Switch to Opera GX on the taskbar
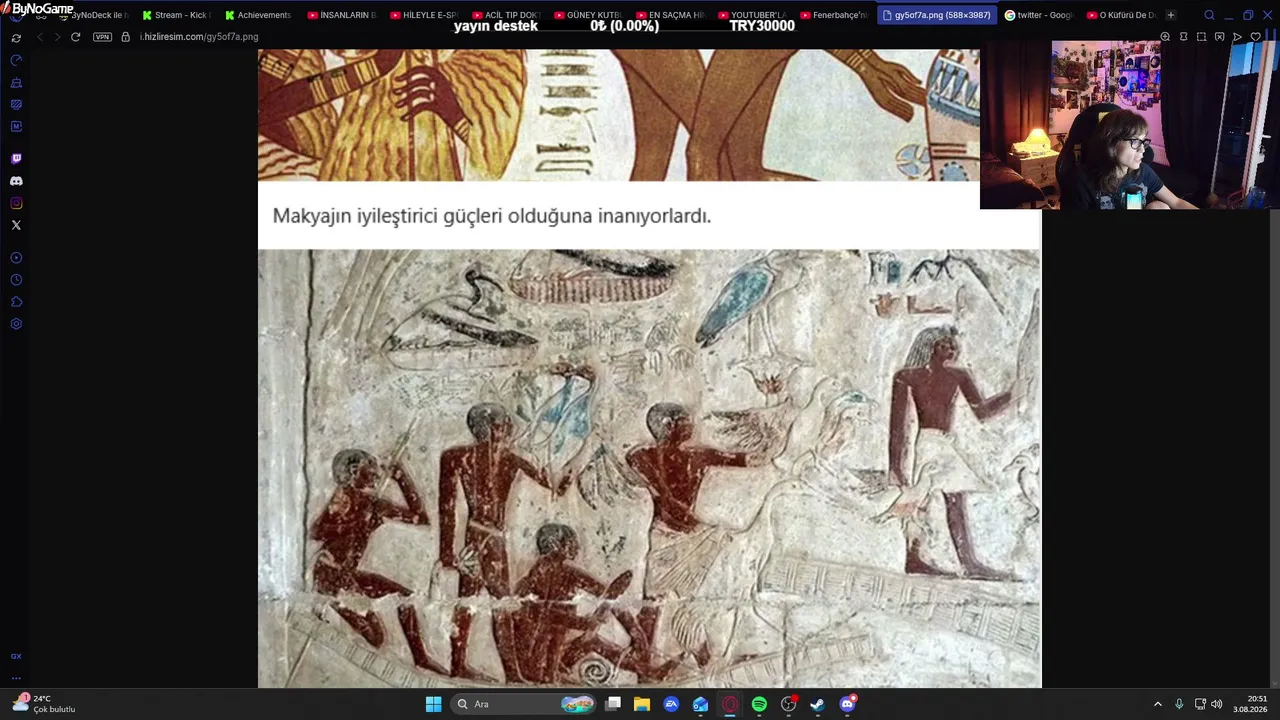The width and height of the screenshot is (1280, 720). pyautogui.click(x=730, y=704)
